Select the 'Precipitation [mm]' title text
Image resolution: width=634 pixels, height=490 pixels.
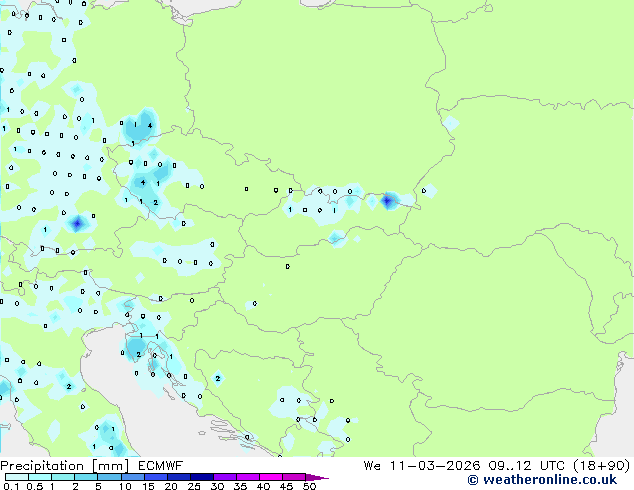(x=65, y=466)
